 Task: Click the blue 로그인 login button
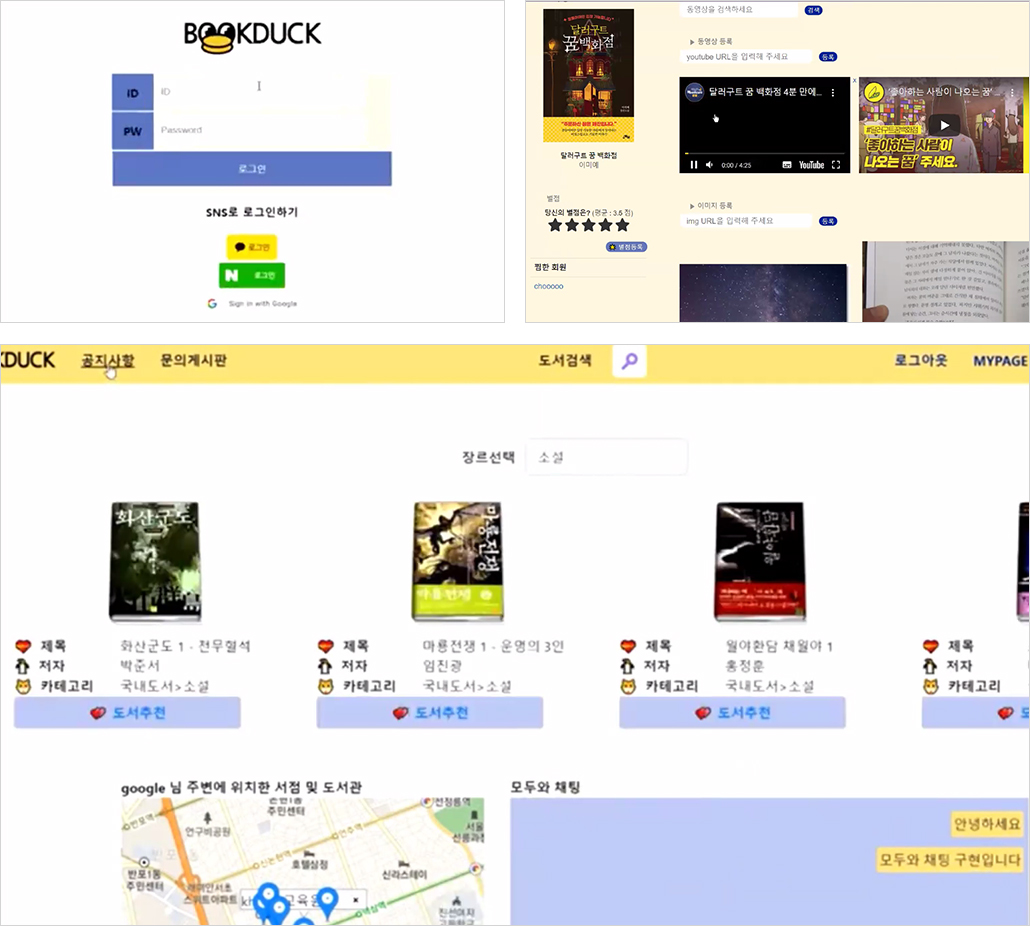pos(252,169)
